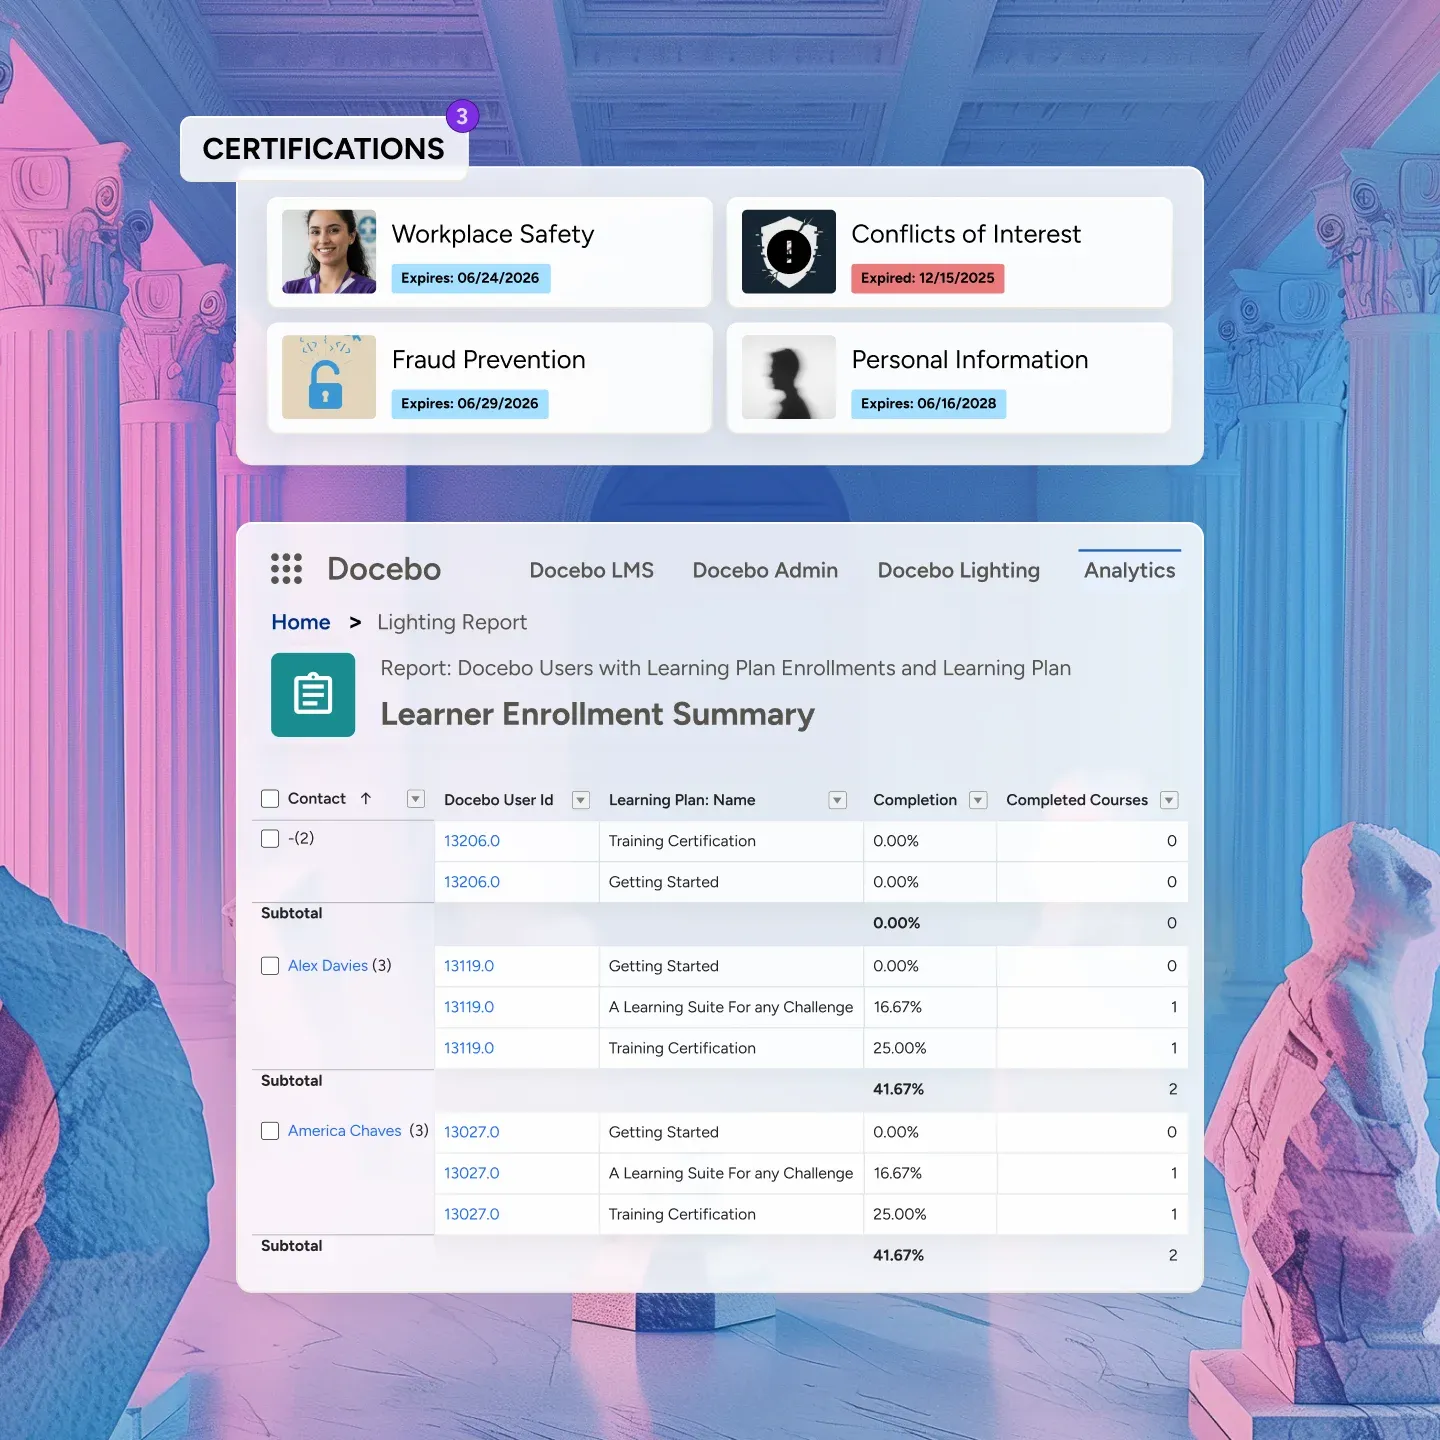The image size is (1440, 1440).
Task: Open the Fraud Prevention padlock icon
Action: [328, 377]
